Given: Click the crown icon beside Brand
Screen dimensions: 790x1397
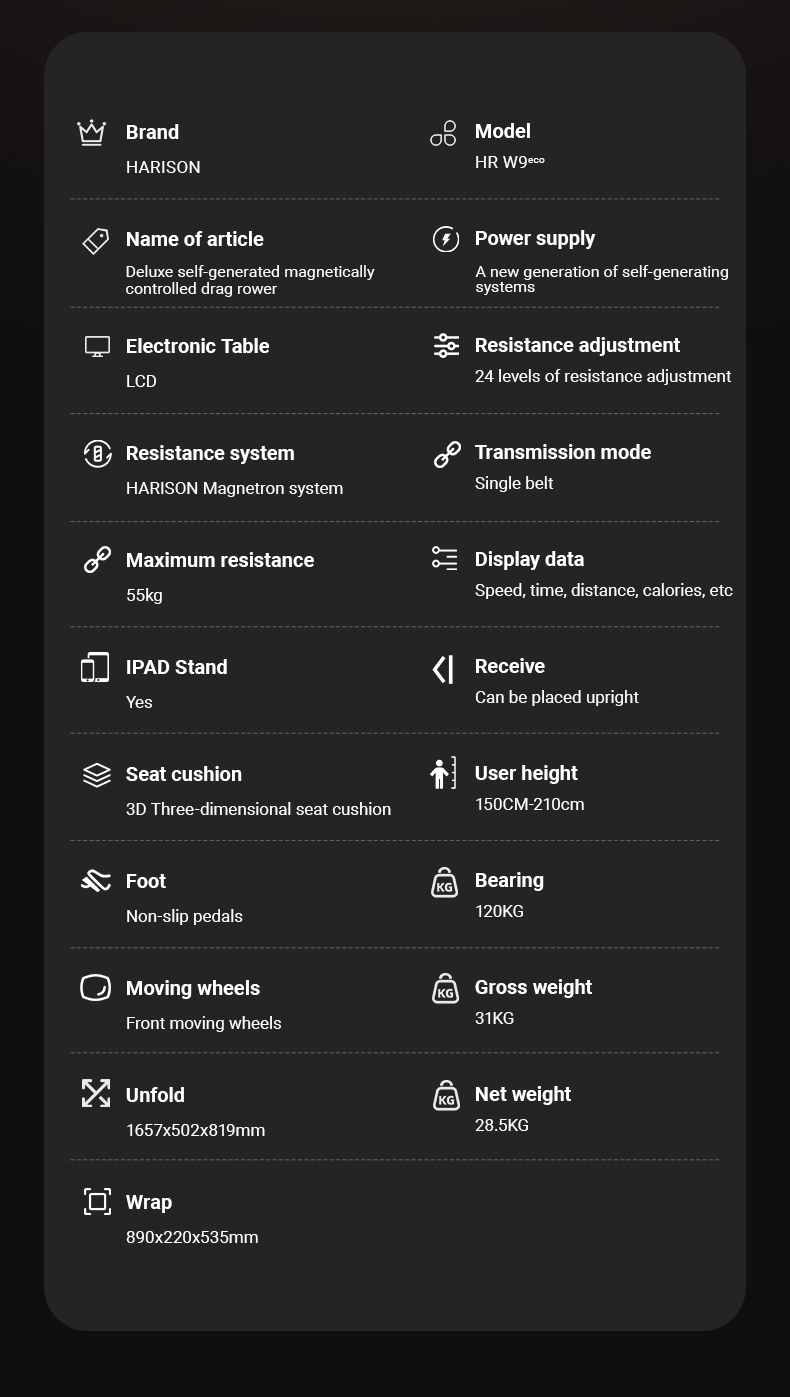Looking at the screenshot, I should [x=92, y=132].
